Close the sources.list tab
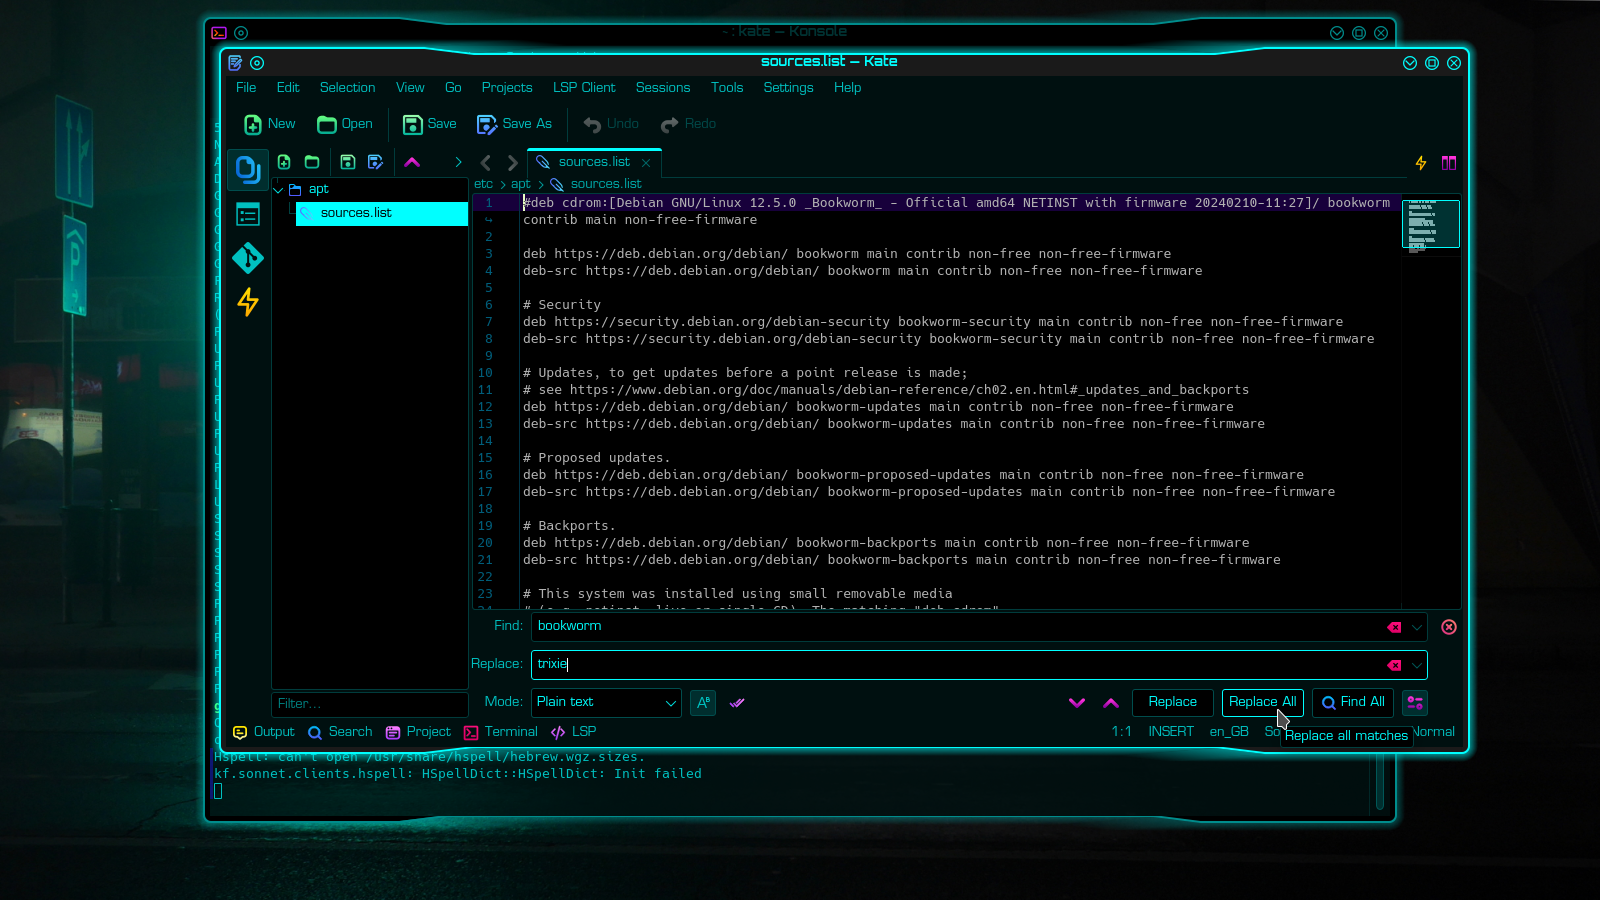The height and width of the screenshot is (900, 1600). (646, 163)
